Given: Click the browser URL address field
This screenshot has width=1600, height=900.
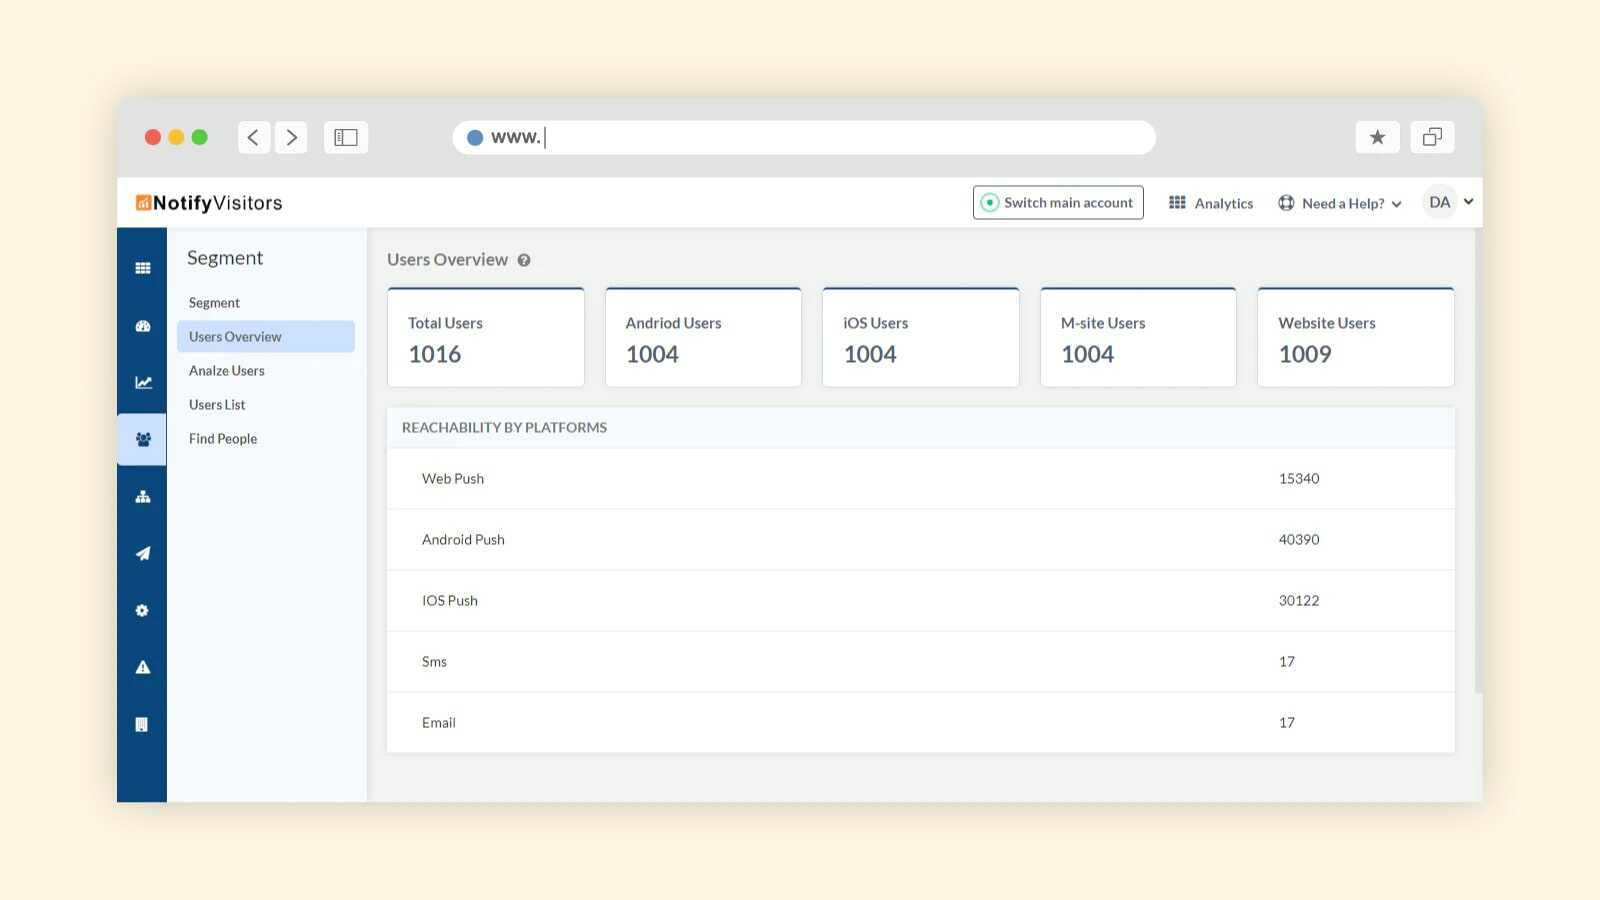Looking at the screenshot, I should [x=804, y=137].
